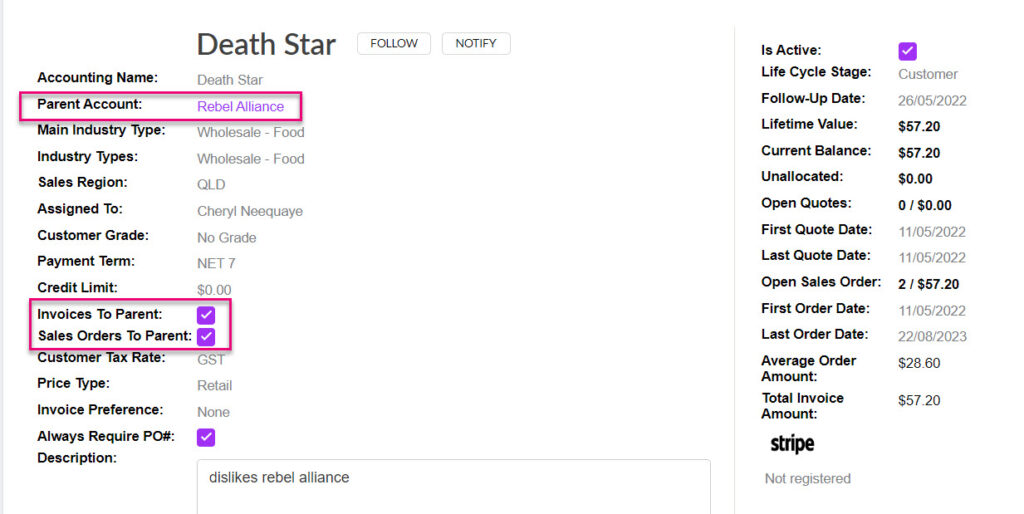Click the Stripe logo
Viewport: 1024px width, 514px height.
[x=792, y=444]
